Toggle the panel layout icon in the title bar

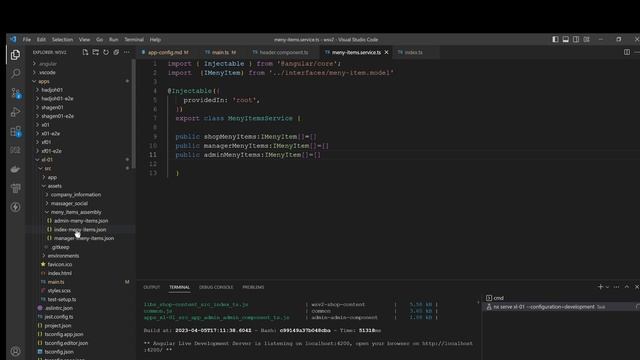pyautogui.click(x=565, y=39)
